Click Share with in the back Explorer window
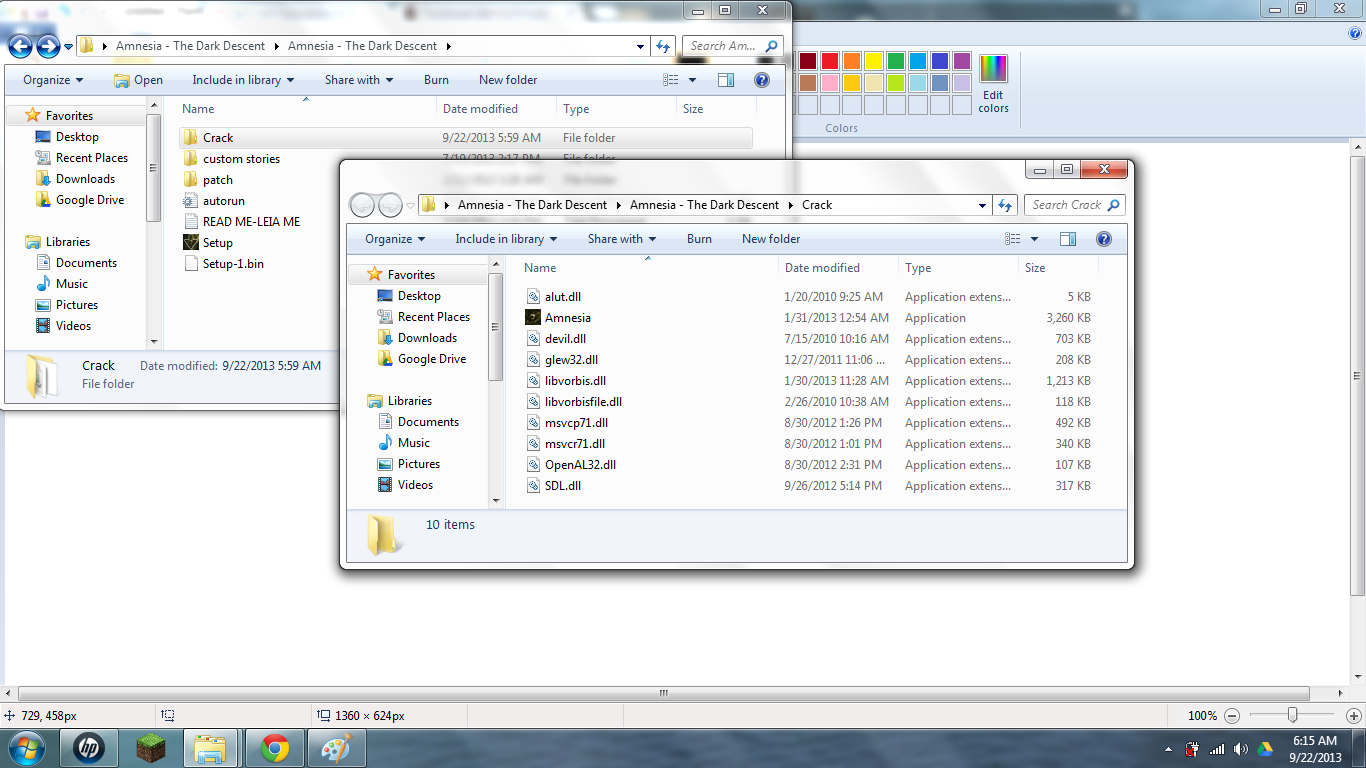The height and width of the screenshot is (768, 1366). pyautogui.click(x=358, y=80)
